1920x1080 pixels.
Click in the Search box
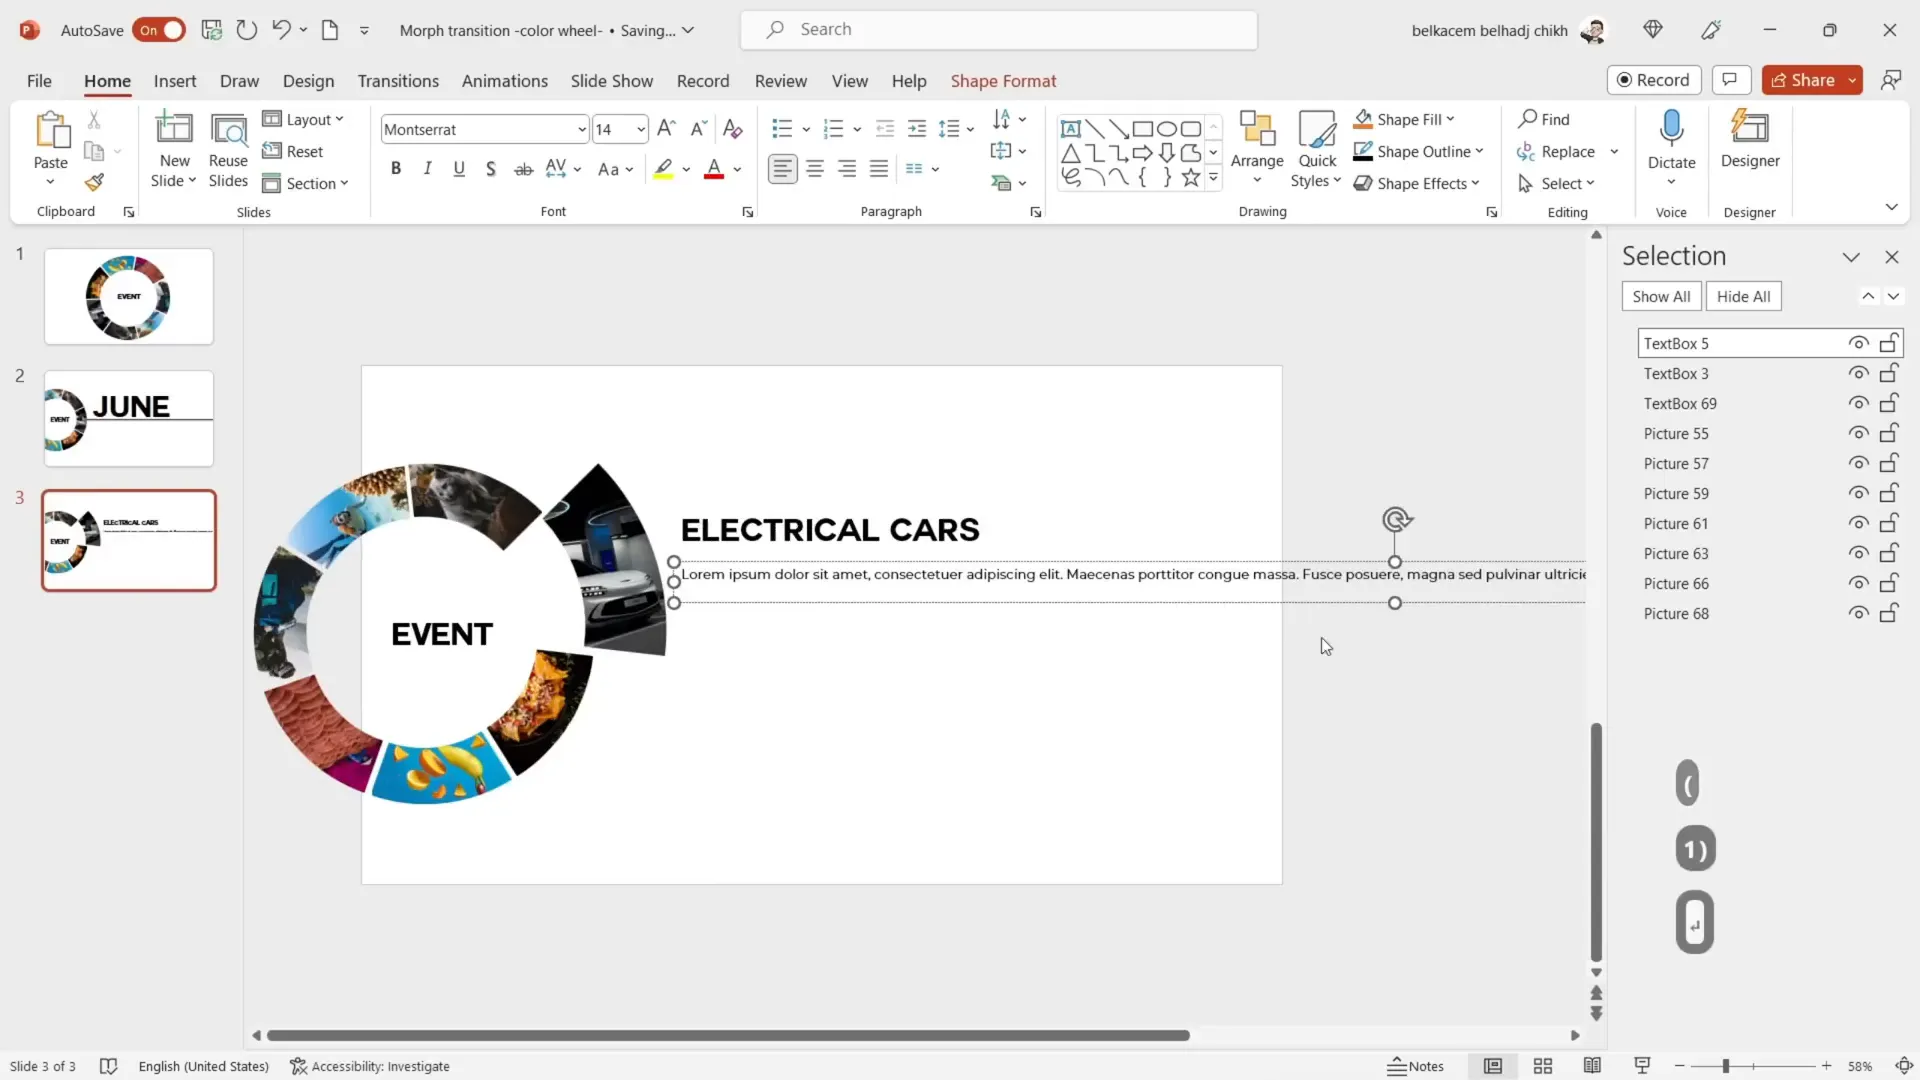coord(999,30)
